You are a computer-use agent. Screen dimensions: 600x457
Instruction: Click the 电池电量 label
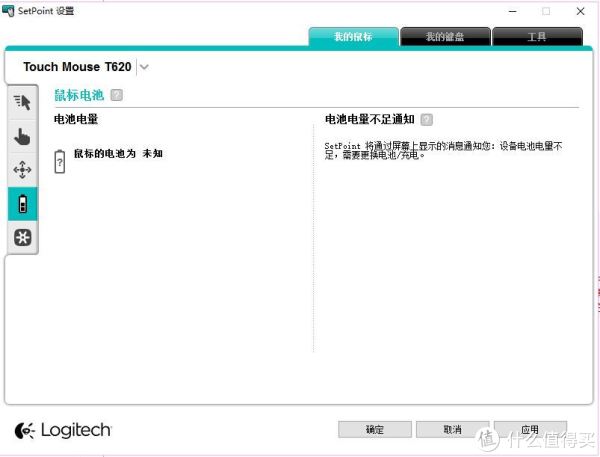[x=76, y=119]
